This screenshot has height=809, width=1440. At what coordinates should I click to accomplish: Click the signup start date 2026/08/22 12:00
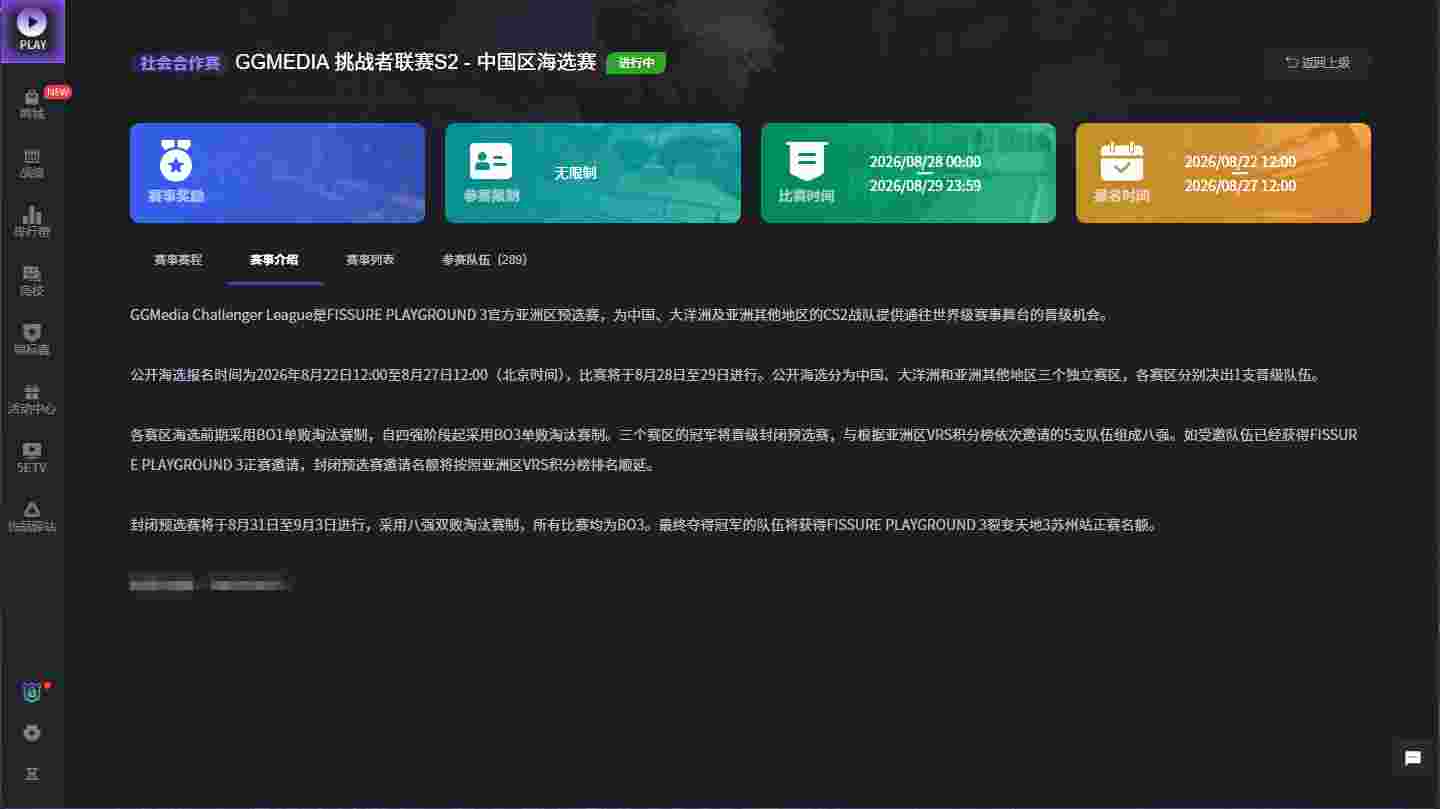(1240, 162)
